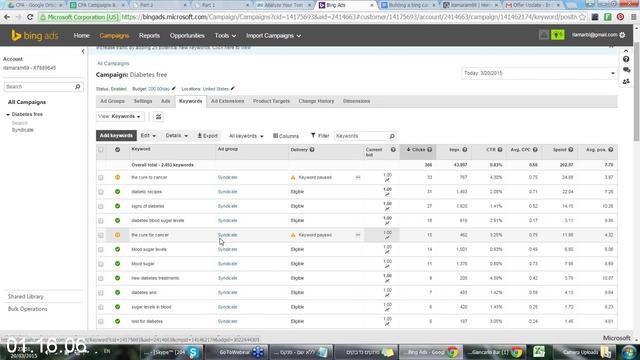The height and width of the screenshot is (360, 640).
Task: Check 'diabetes blood sugar levels' row
Action: 101,221
